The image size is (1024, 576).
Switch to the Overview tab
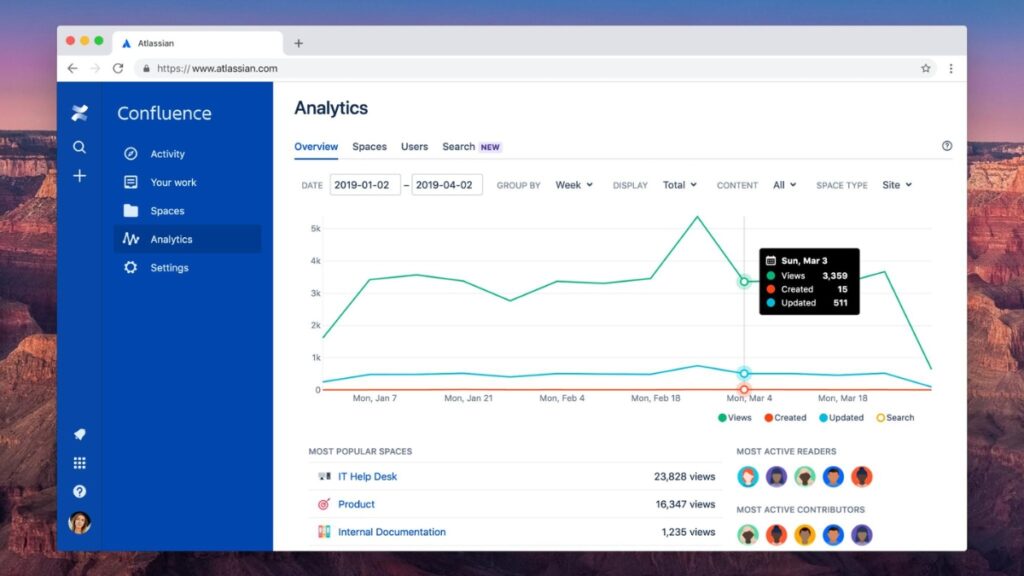316,146
